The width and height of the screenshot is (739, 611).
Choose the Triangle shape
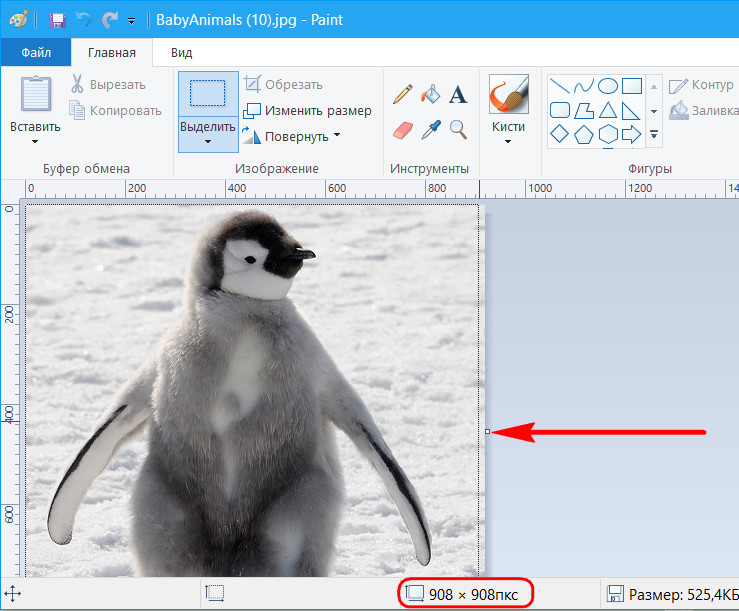[x=608, y=110]
